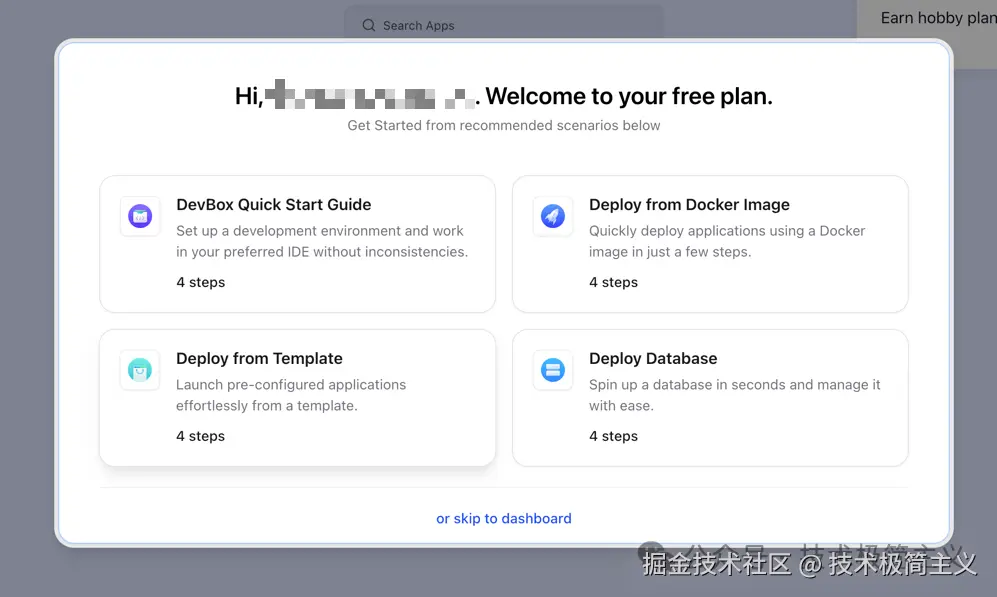997x597 pixels.
Task: Click 'Spin up a database' description
Action: tap(734, 395)
